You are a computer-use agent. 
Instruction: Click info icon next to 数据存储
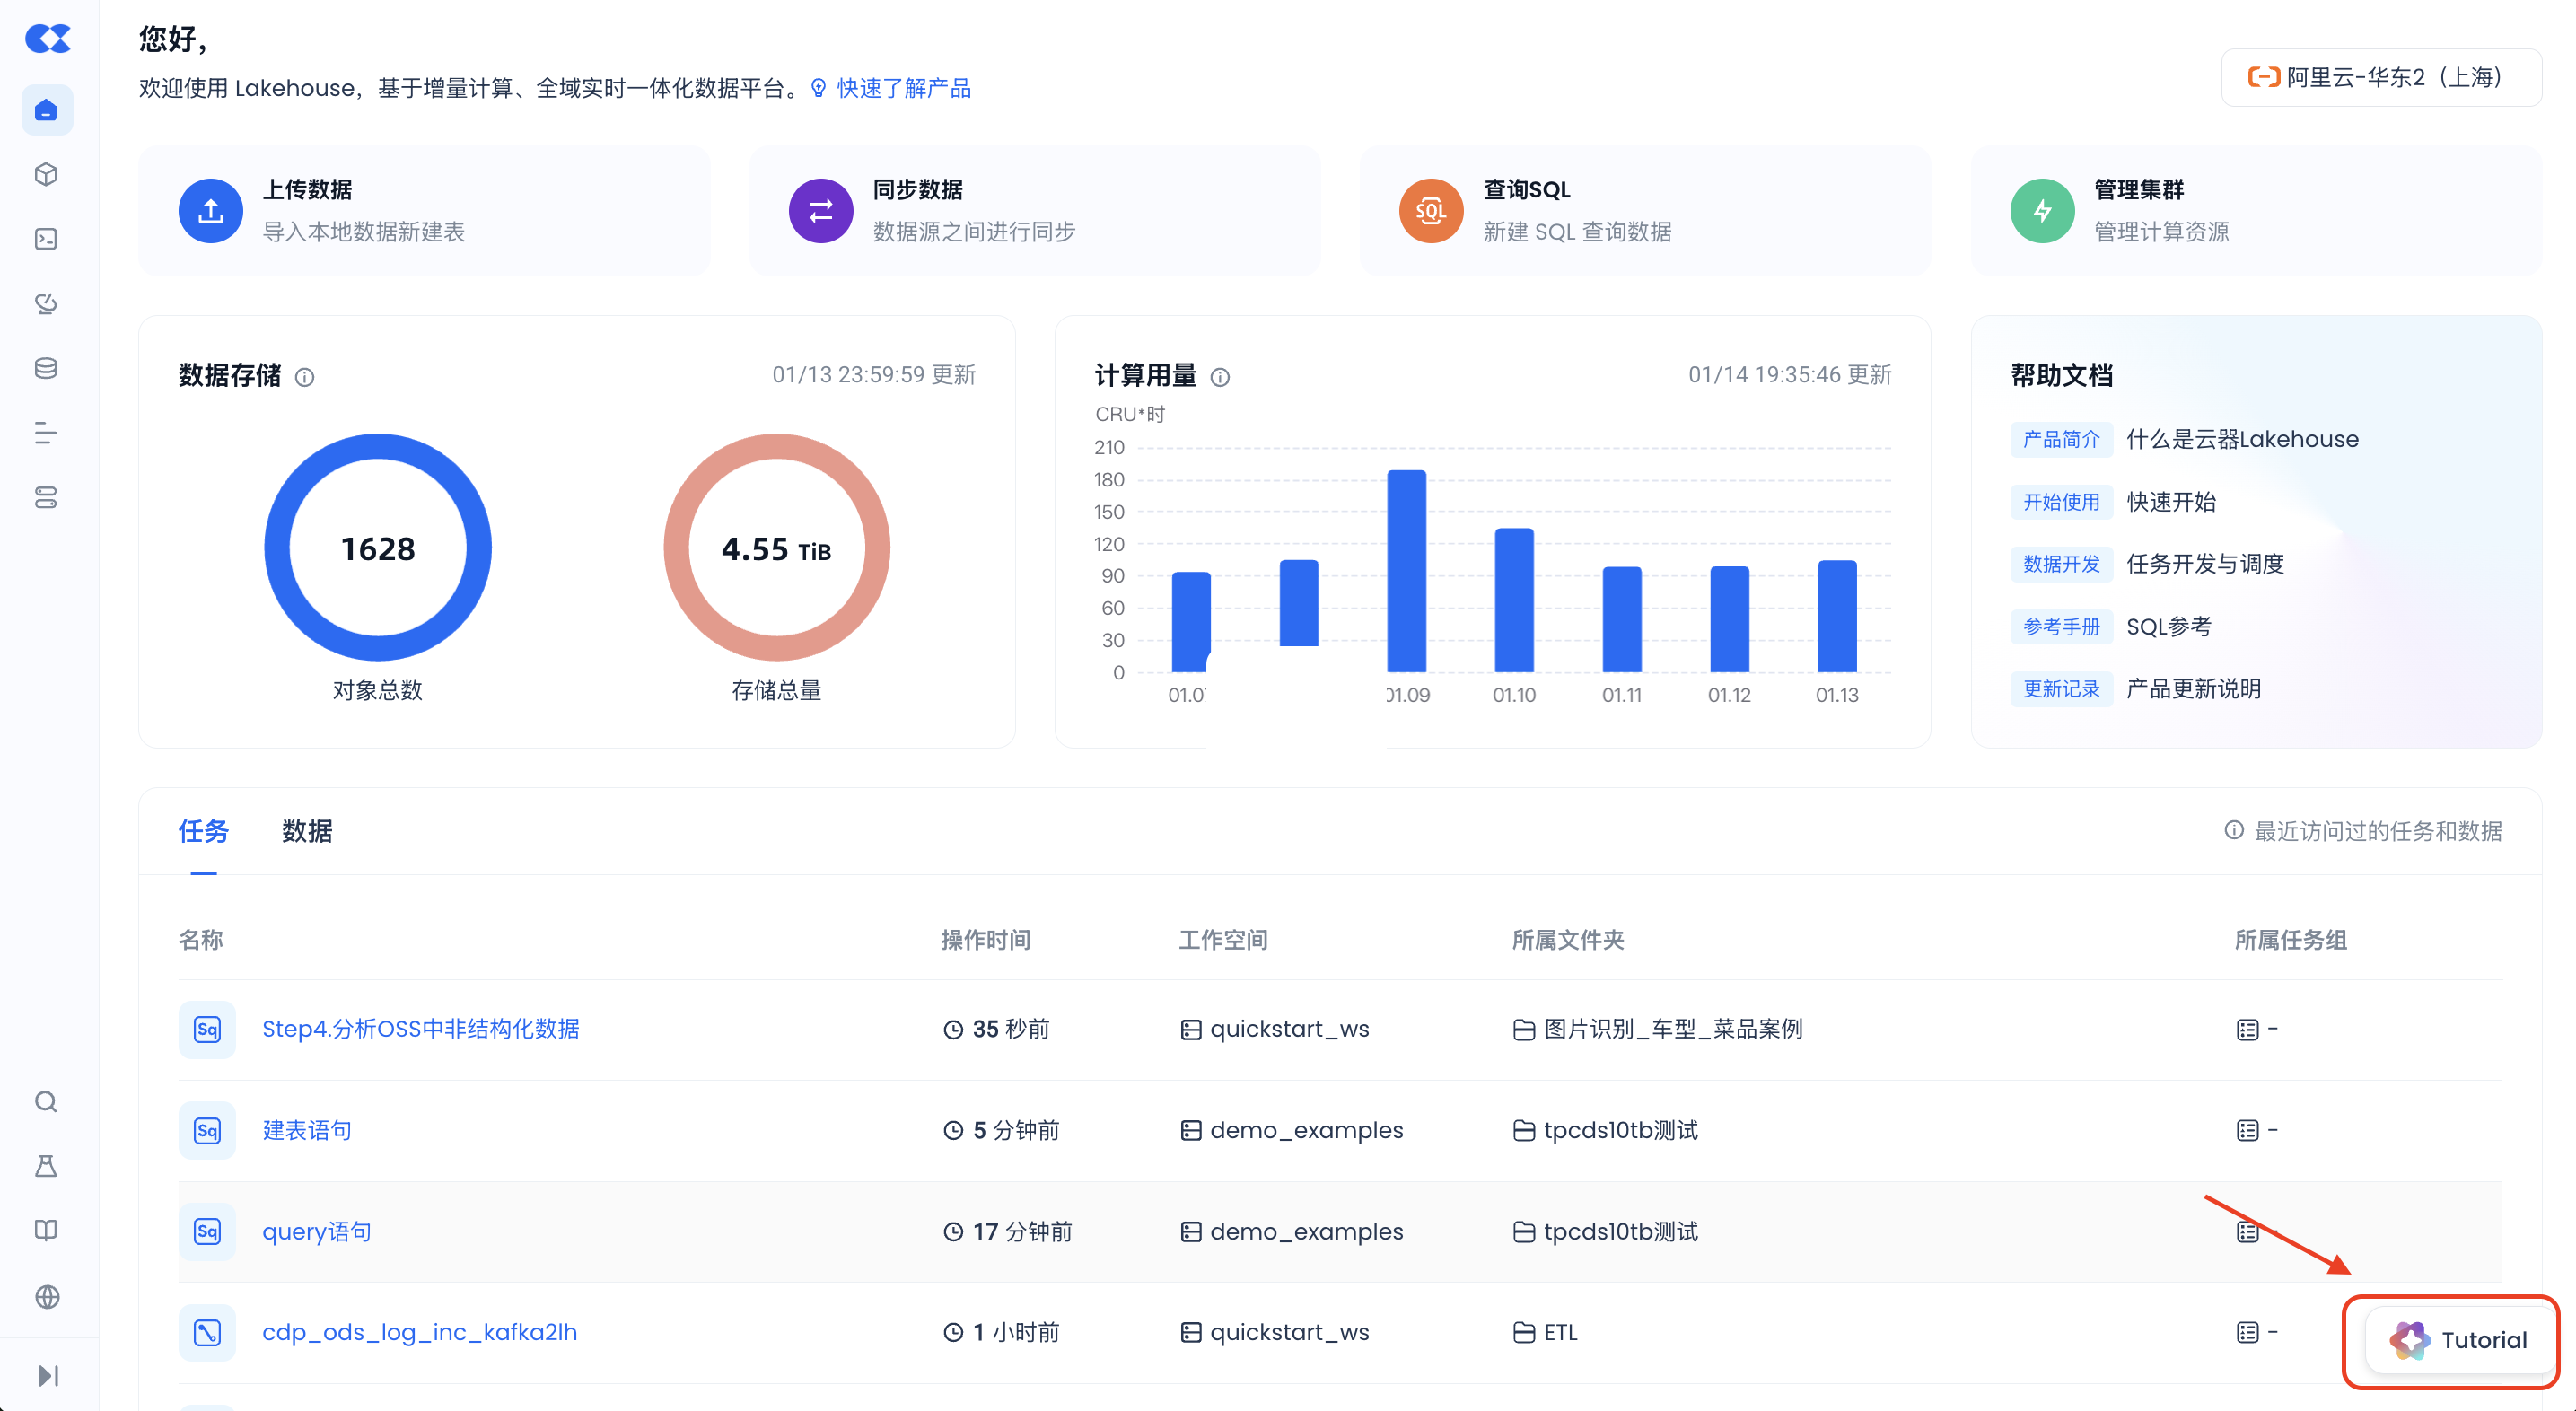(305, 377)
